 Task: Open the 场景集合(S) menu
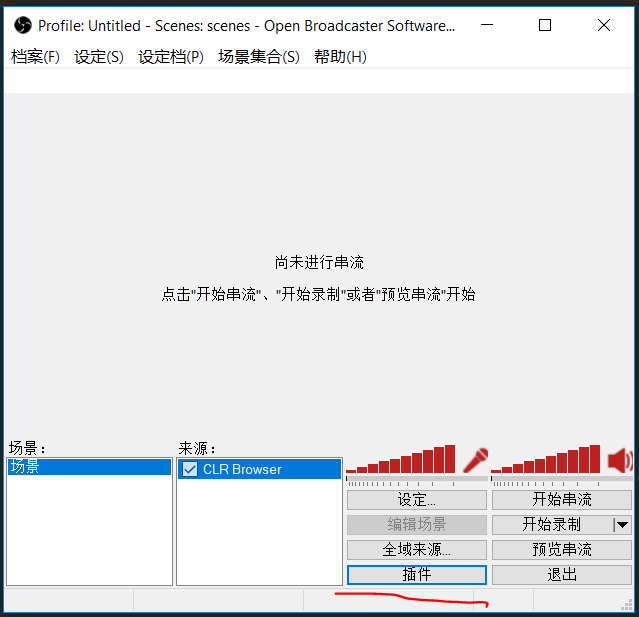[x=259, y=57]
